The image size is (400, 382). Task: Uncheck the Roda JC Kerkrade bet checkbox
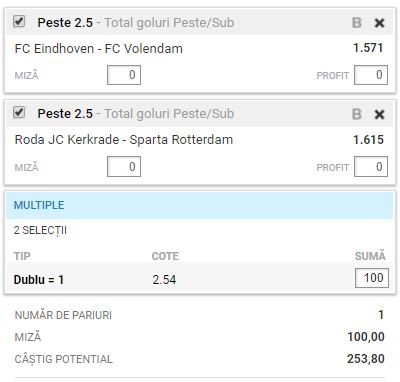19,112
